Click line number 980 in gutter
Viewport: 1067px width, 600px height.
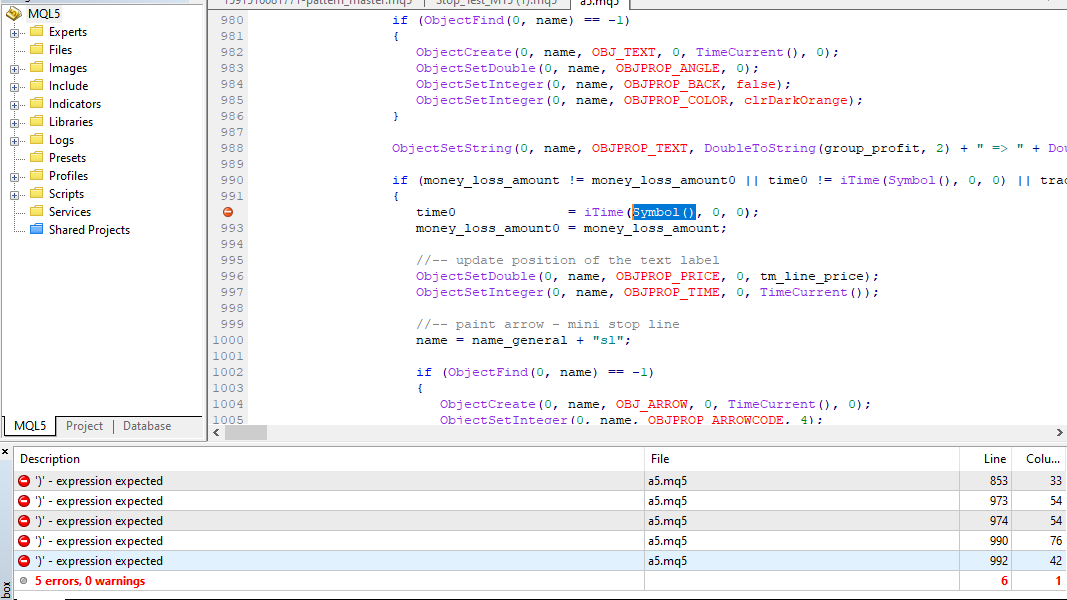tap(231, 20)
